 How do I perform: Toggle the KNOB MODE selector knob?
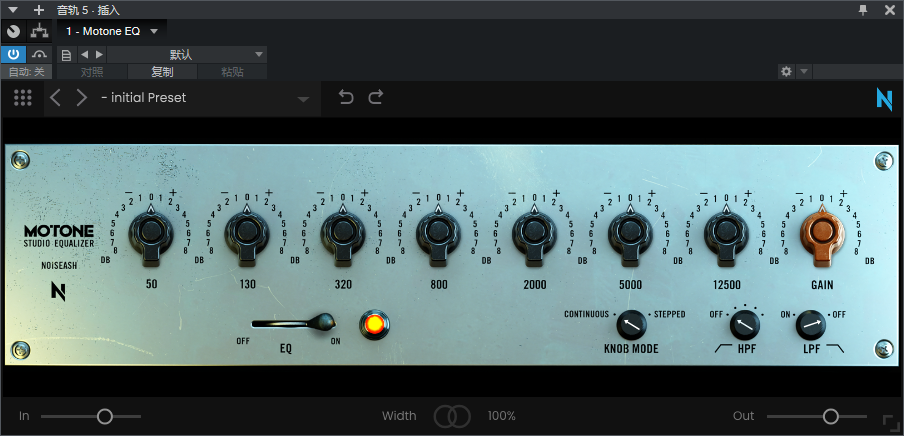point(631,325)
